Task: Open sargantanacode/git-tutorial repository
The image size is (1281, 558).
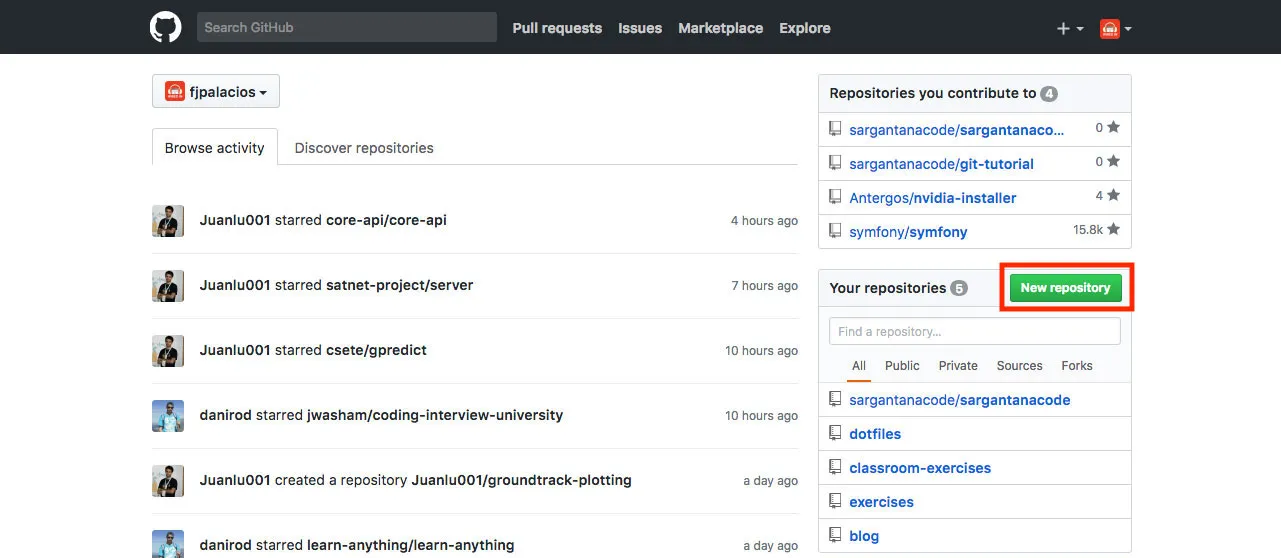Action: point(941,163)
